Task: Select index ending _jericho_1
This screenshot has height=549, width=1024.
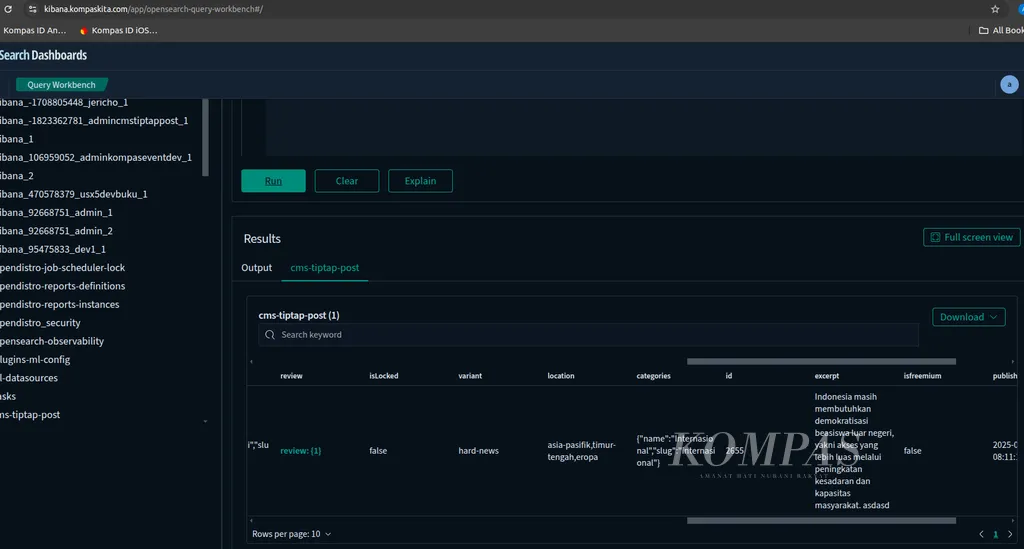Action: [64, 102]
